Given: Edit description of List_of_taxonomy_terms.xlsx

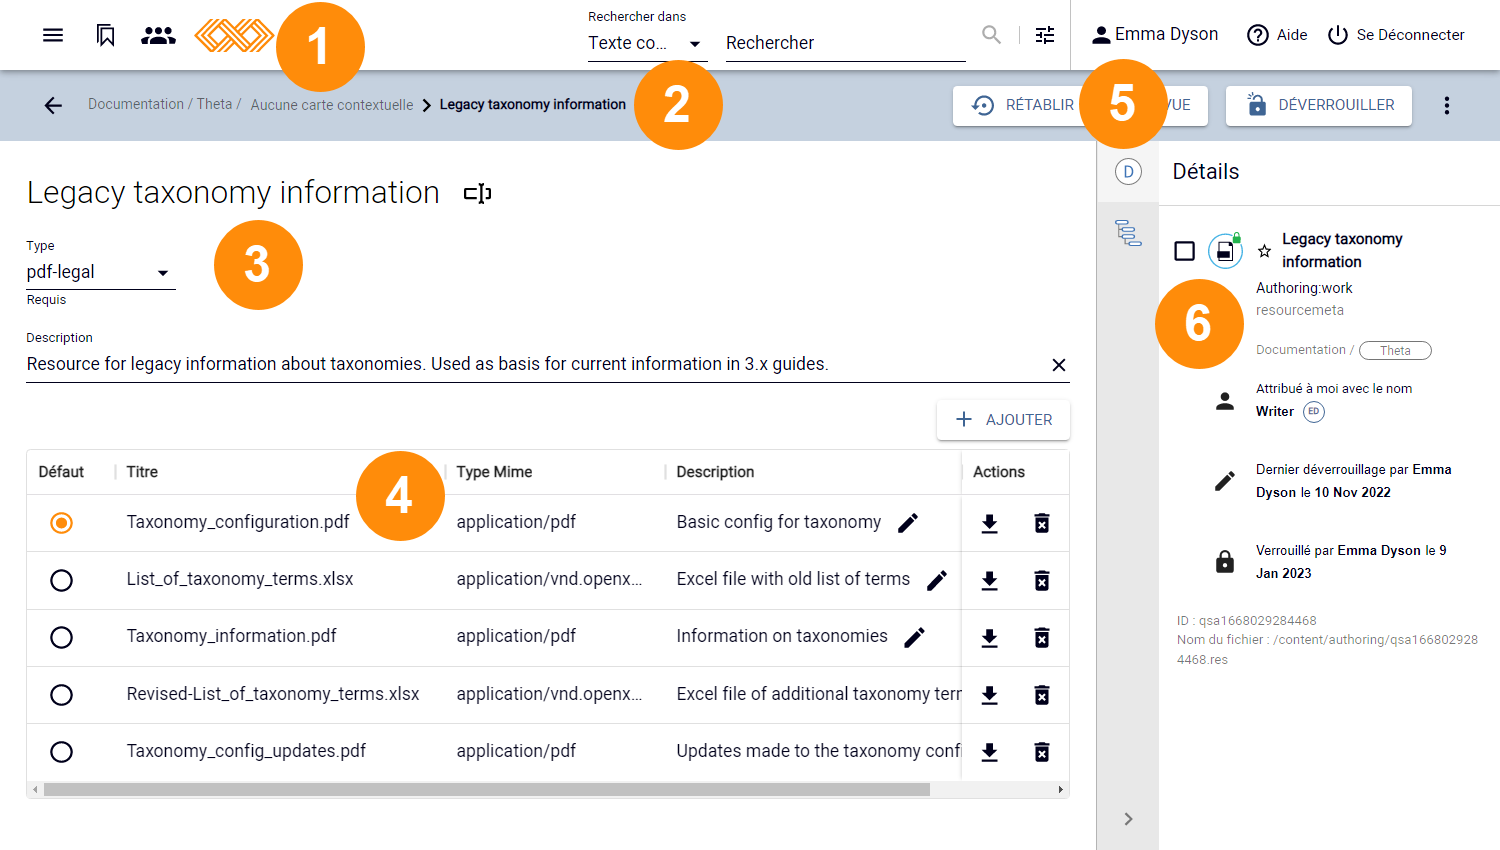Looking at the screenshot, I should pos(937,580).
